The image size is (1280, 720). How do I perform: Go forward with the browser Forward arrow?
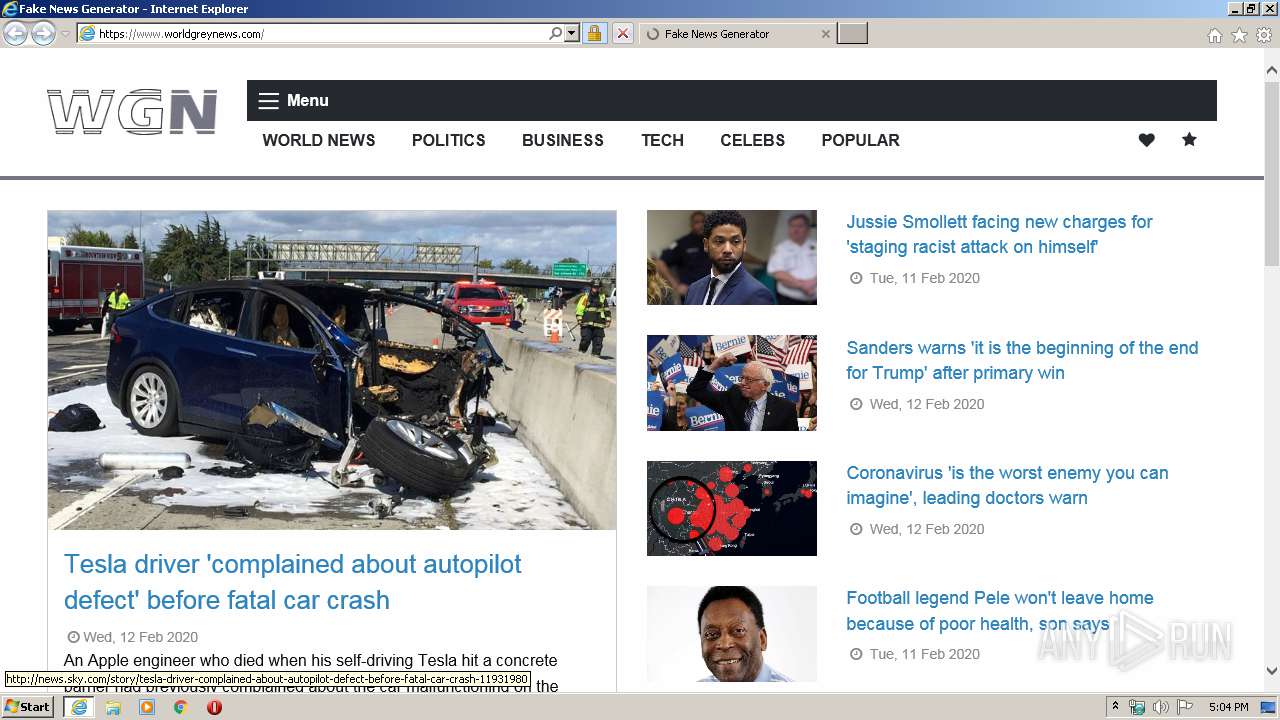pyautogui.click(x=43, y=33)
